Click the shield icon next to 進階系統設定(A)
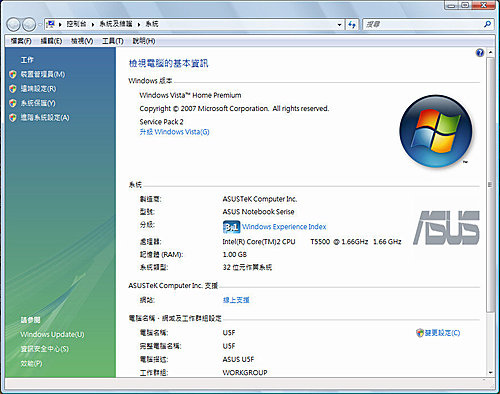Viewport: 500px width, 394px height. click(x=13, y=117)
